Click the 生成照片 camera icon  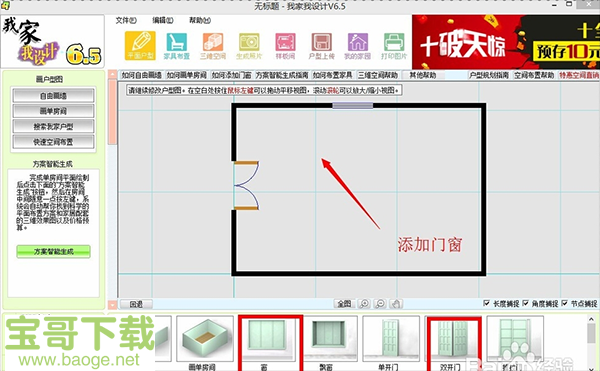(249, 46)
